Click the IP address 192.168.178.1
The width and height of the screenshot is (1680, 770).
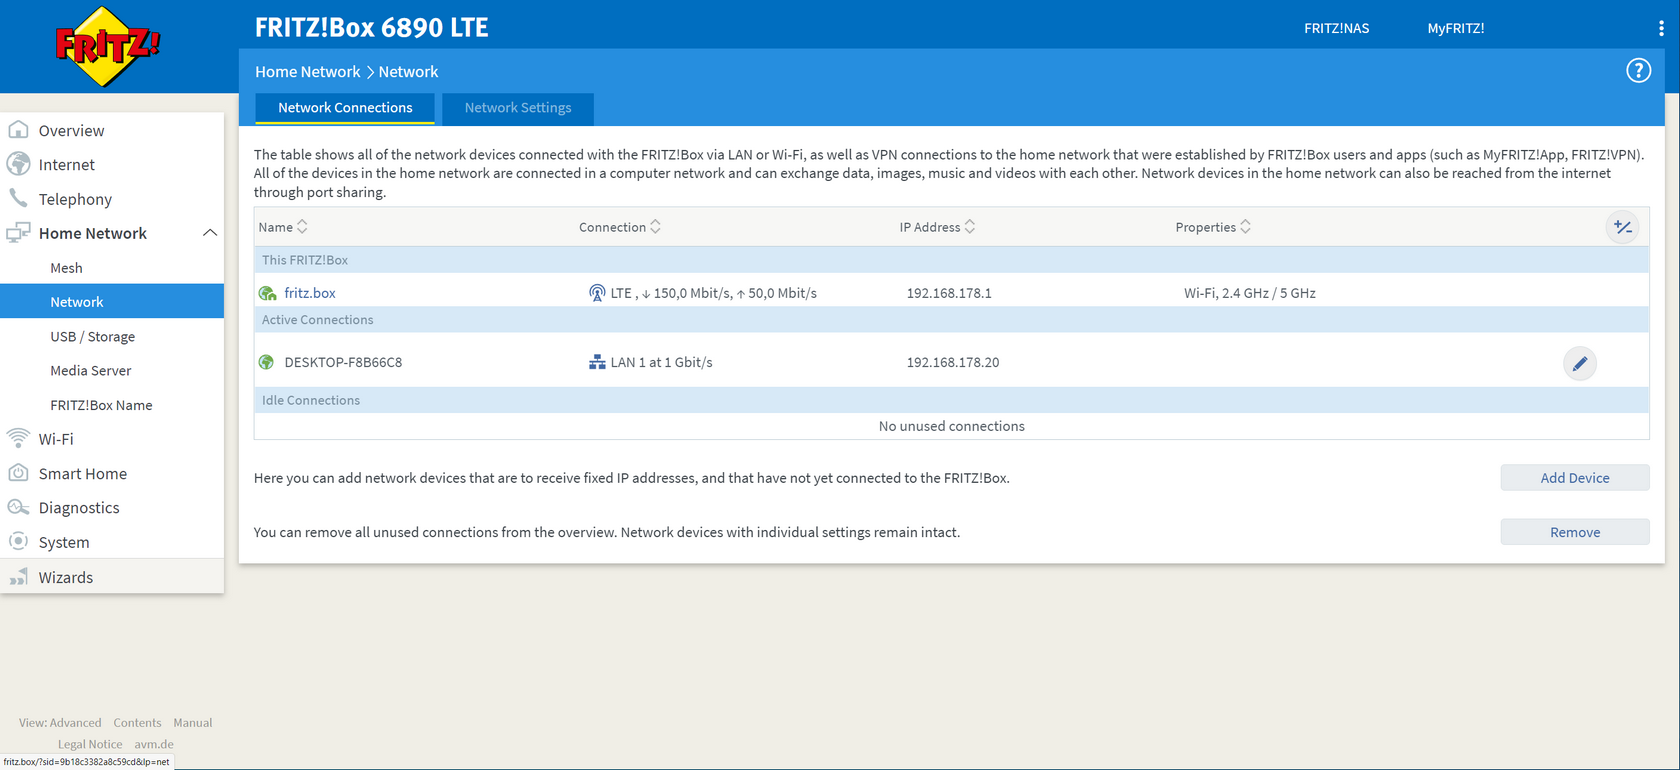tap(949, 293)
